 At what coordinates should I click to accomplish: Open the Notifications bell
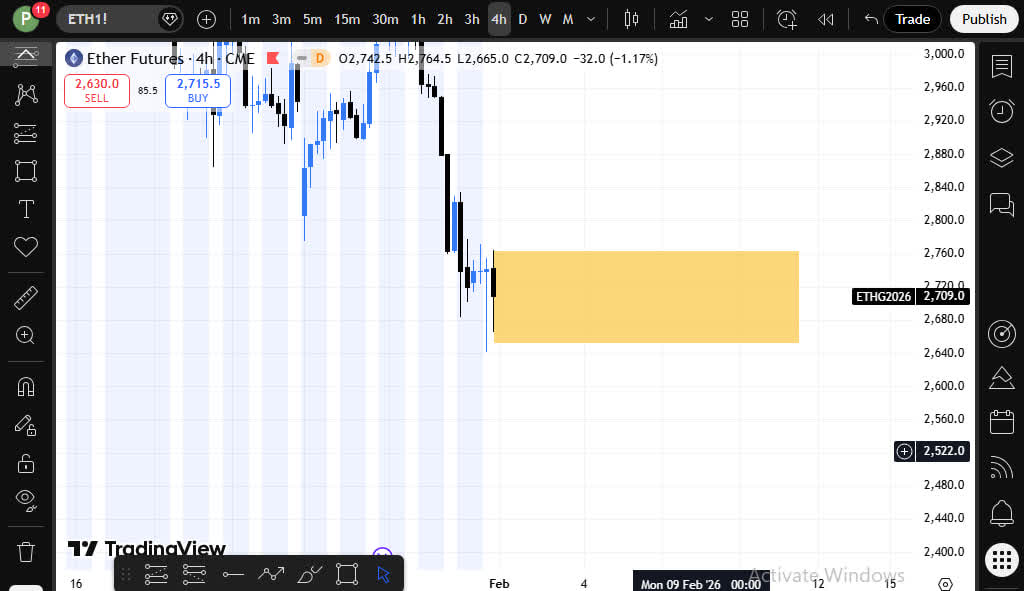click(x=1001, y=514)
